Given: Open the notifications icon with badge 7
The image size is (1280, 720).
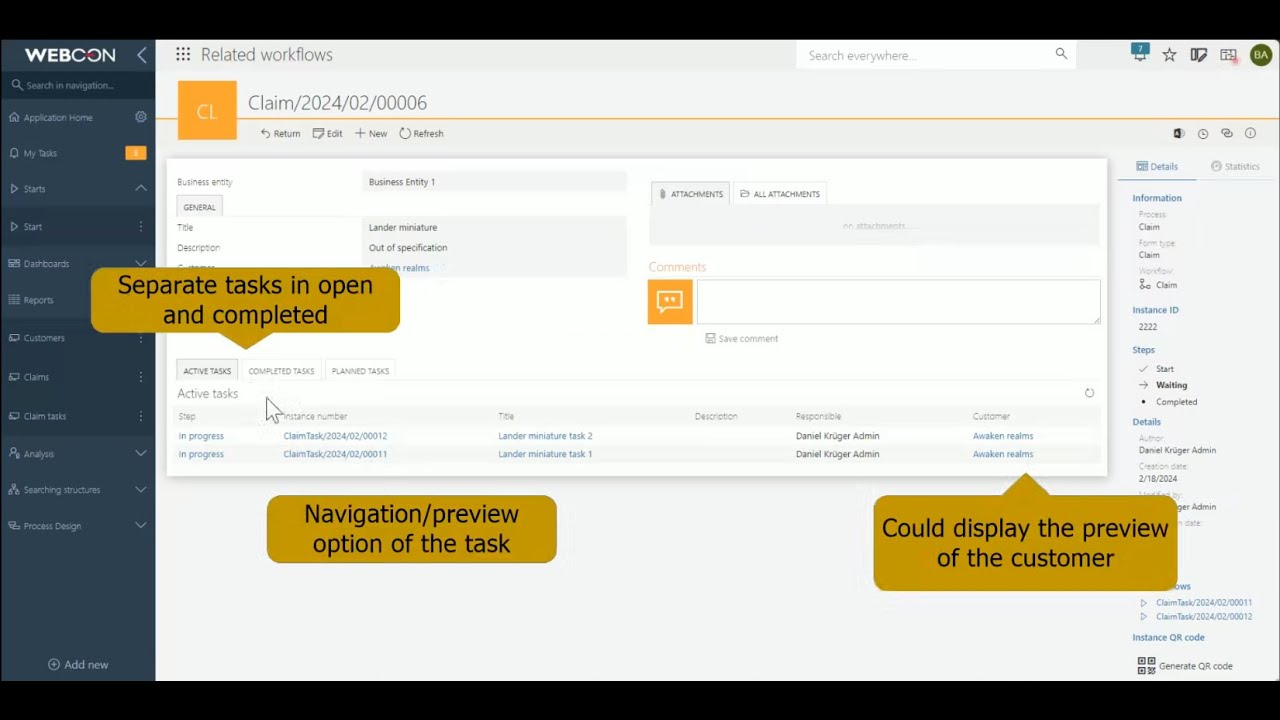Looking at the screenshot, I should click(1139, 54).
